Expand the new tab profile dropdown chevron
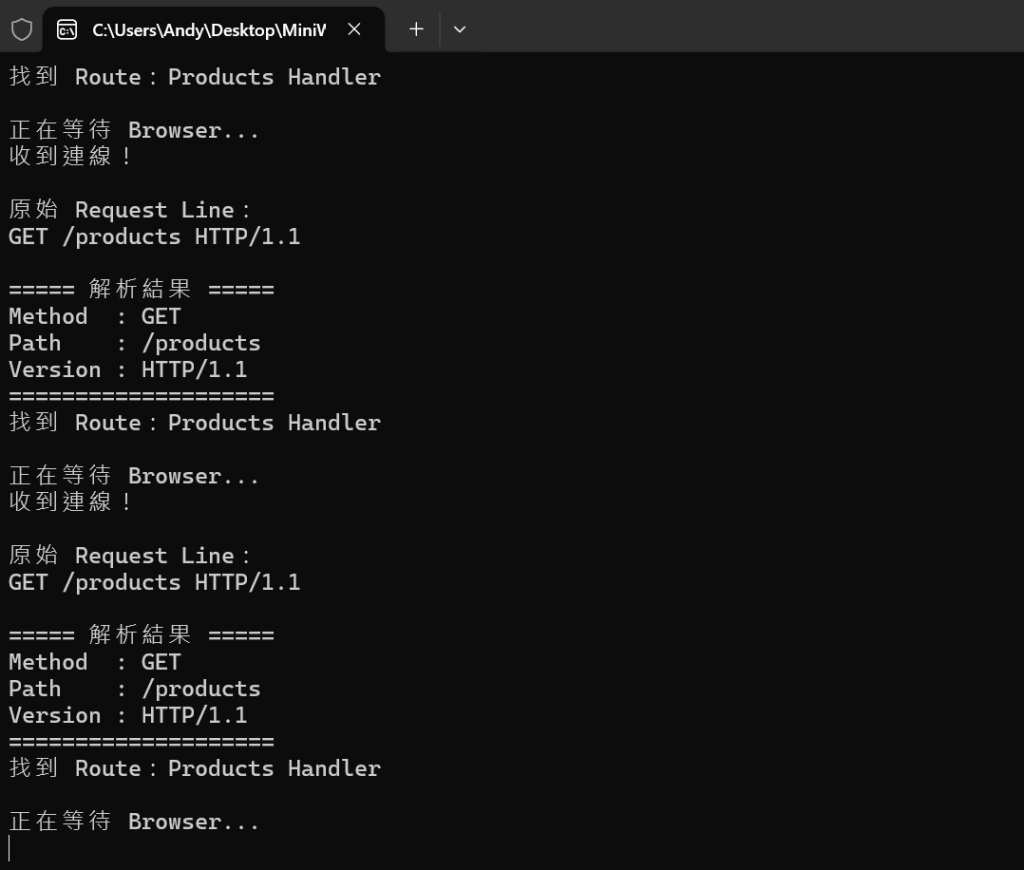This screenshot has height=870, width=1024. coord(459,29)
